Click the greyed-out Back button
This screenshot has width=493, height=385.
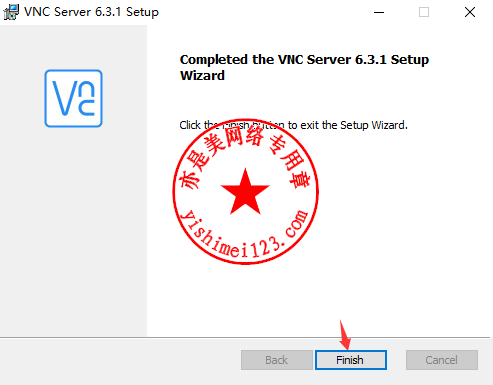coord(277,360)
